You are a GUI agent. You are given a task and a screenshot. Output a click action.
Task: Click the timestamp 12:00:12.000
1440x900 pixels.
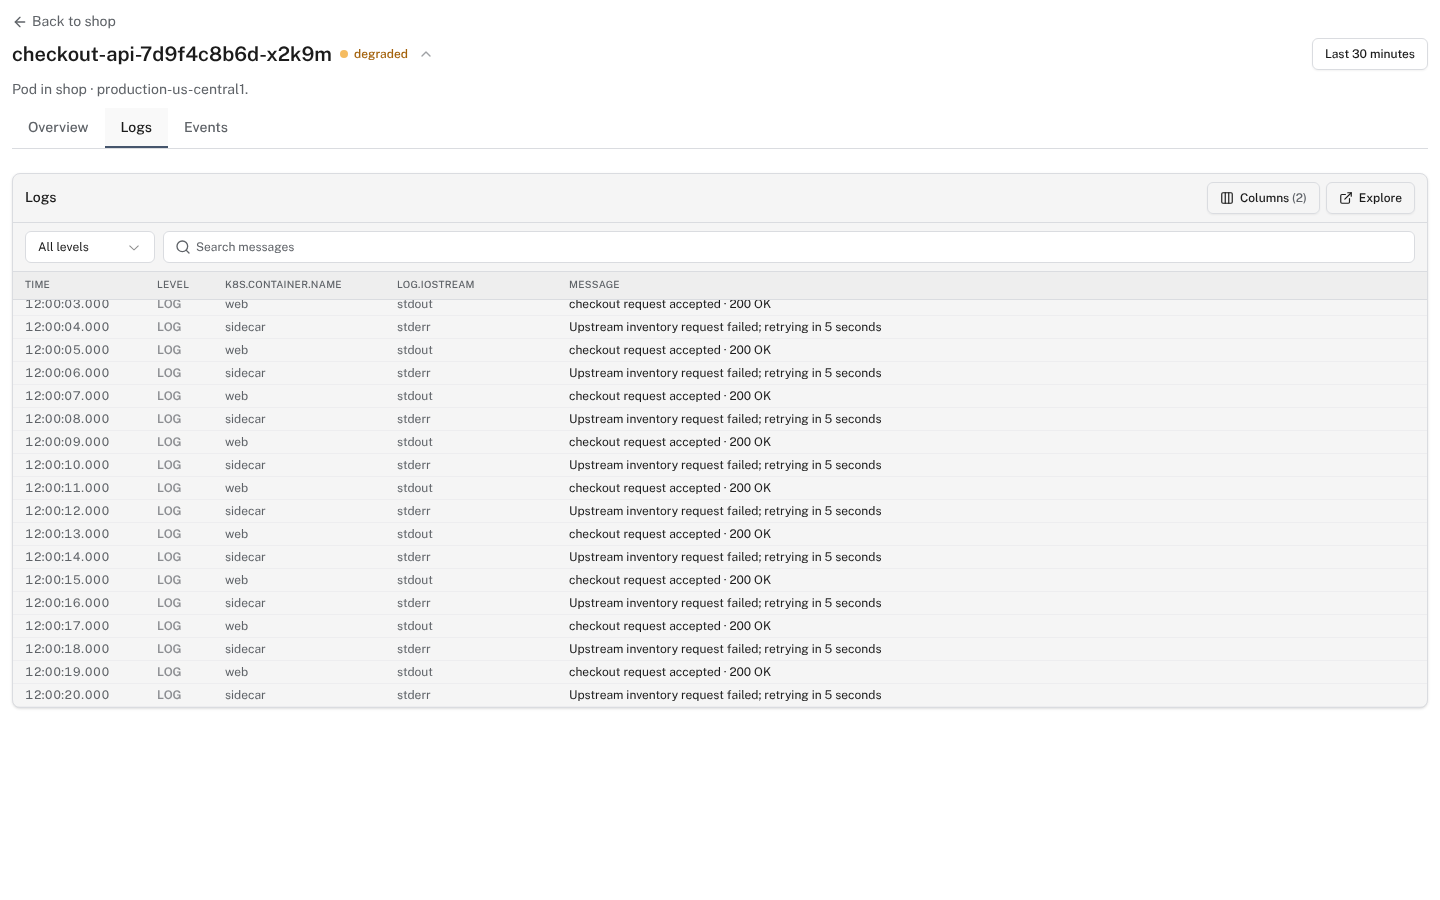tap(67, 511)
